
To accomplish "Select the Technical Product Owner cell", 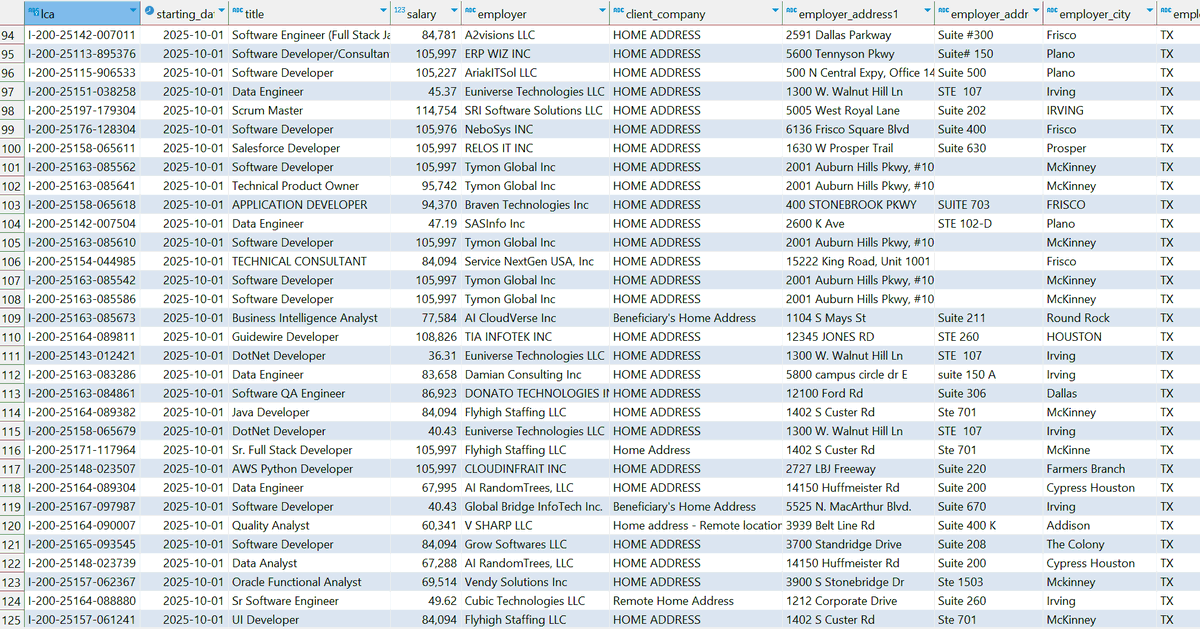I will [x=309, y=186].
